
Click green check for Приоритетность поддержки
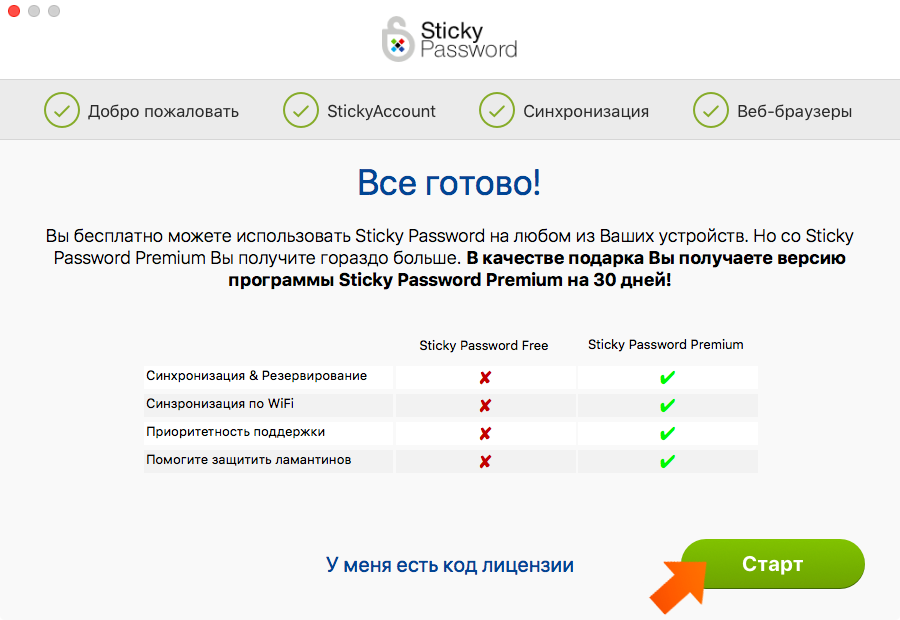[667, 433]
